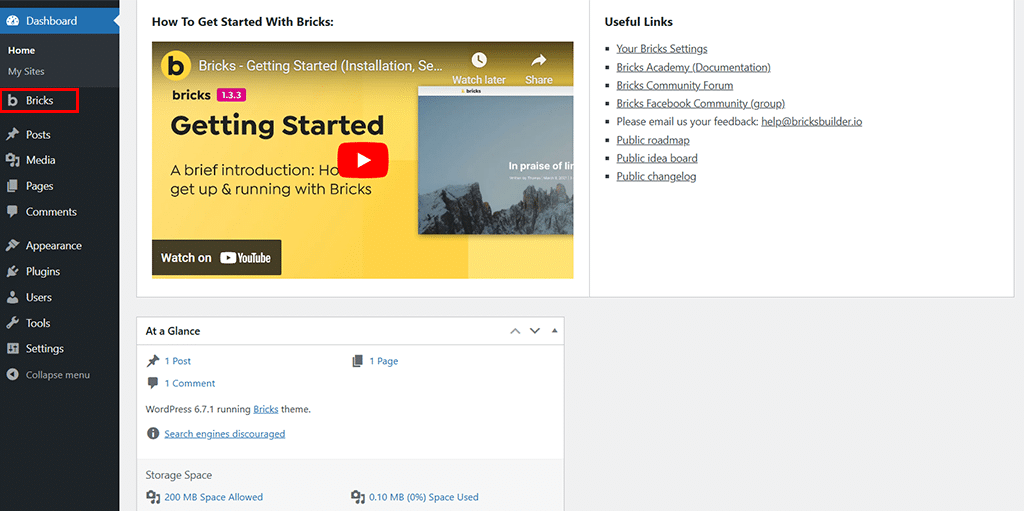Click the pages icon beside 1 Page

[357, 361]
